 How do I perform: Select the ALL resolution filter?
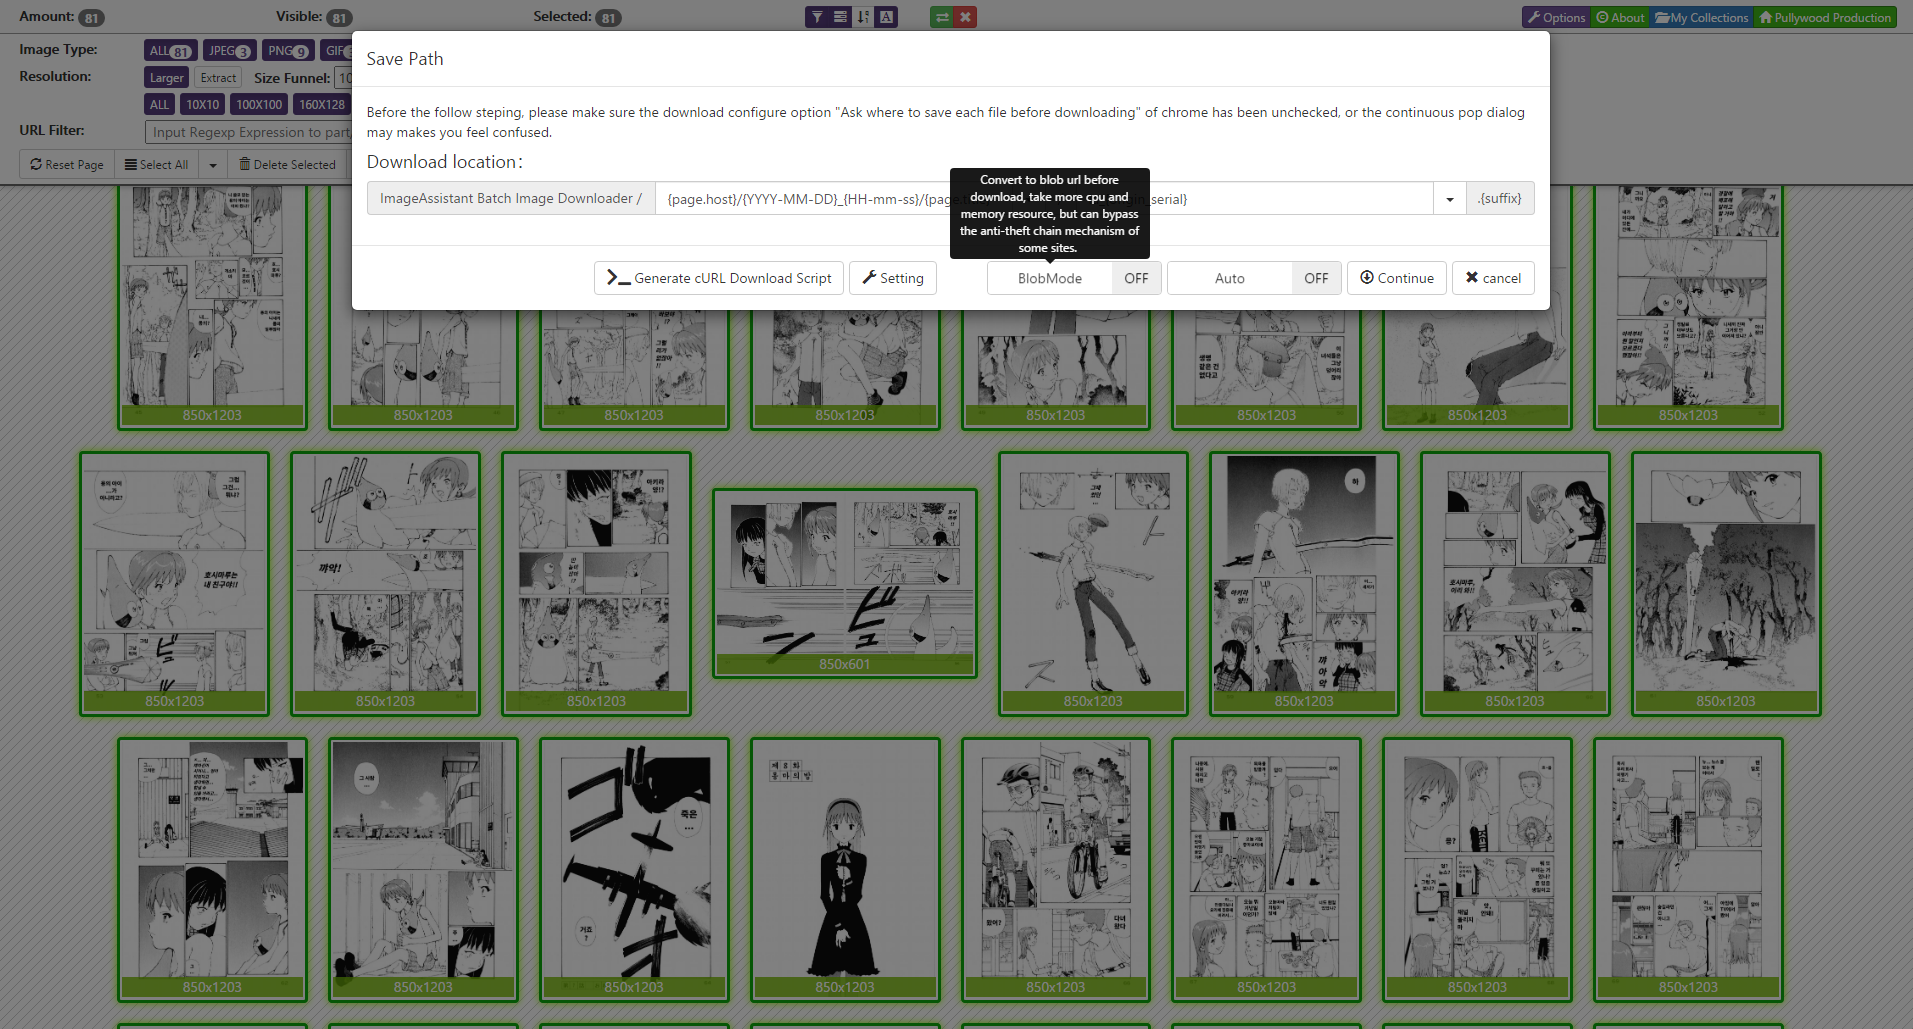pos(159,104)
